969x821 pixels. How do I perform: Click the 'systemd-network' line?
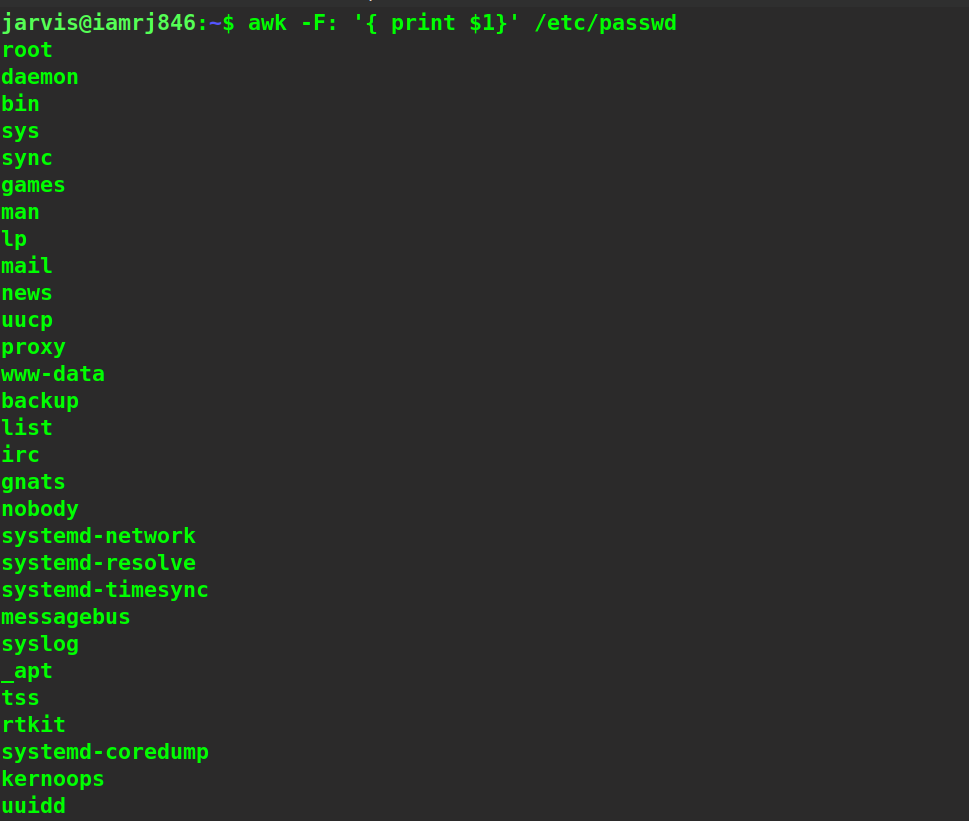98,536
